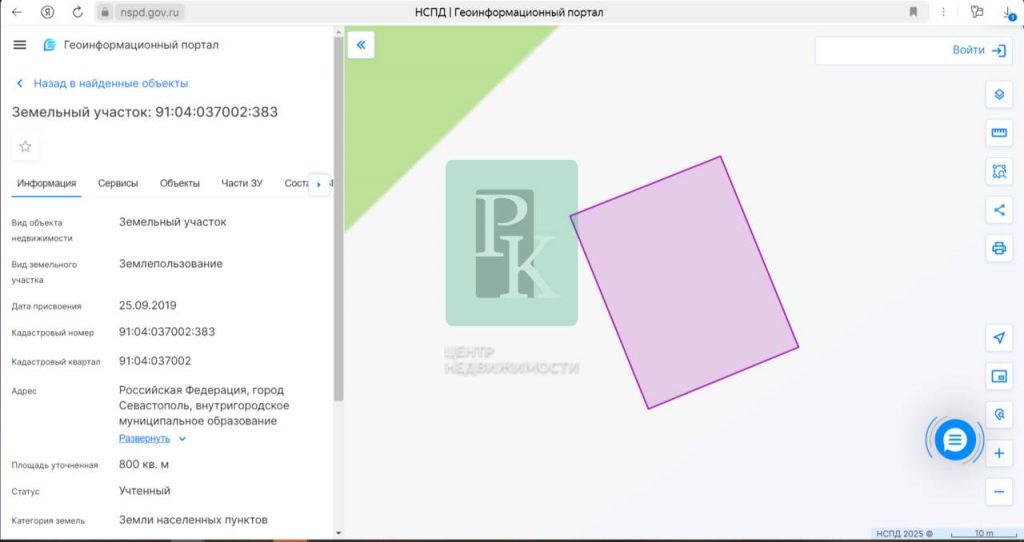The width and height of the screenshot is (1024, 542).
Task: Open the browser extensions icon
Action: [x=977, y=12]
